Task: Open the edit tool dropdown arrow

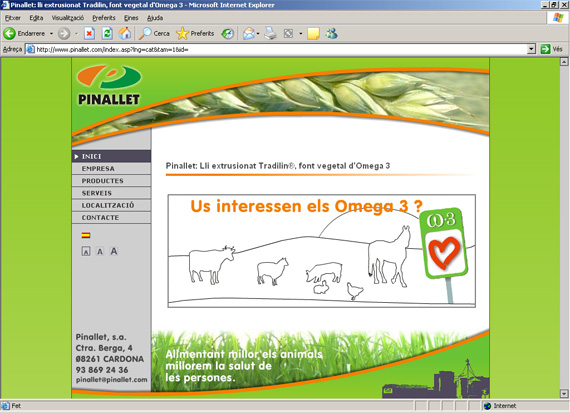Action: pos(301,33)
